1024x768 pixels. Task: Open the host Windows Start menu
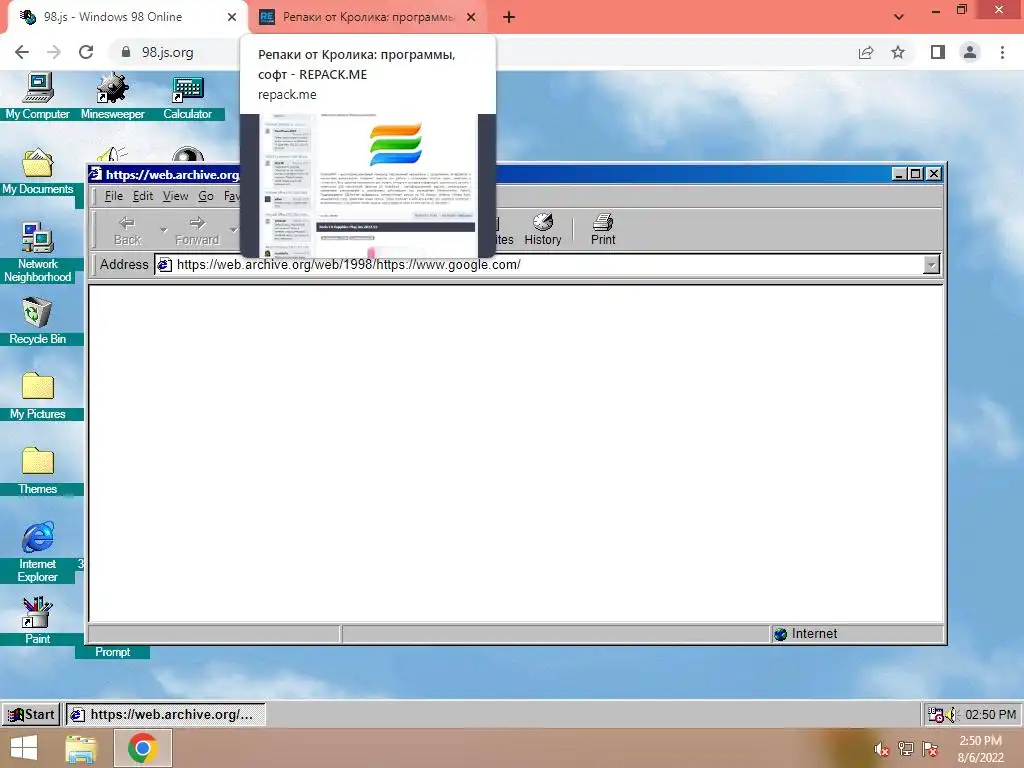pyautogui.click(x=24, y=748)
